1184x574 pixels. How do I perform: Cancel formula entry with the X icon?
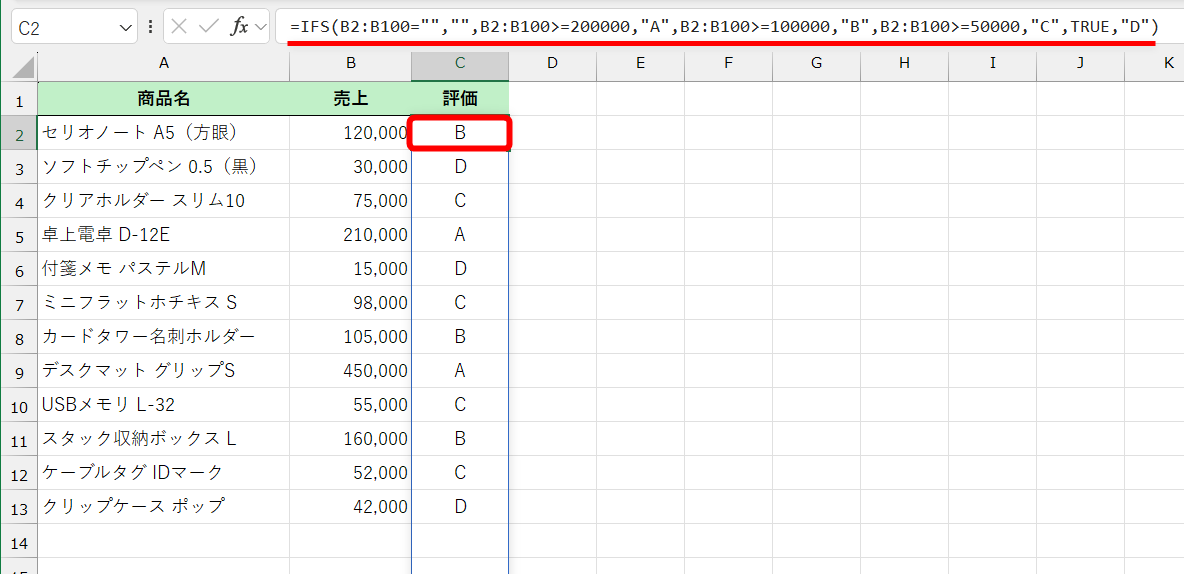[179, 27]
